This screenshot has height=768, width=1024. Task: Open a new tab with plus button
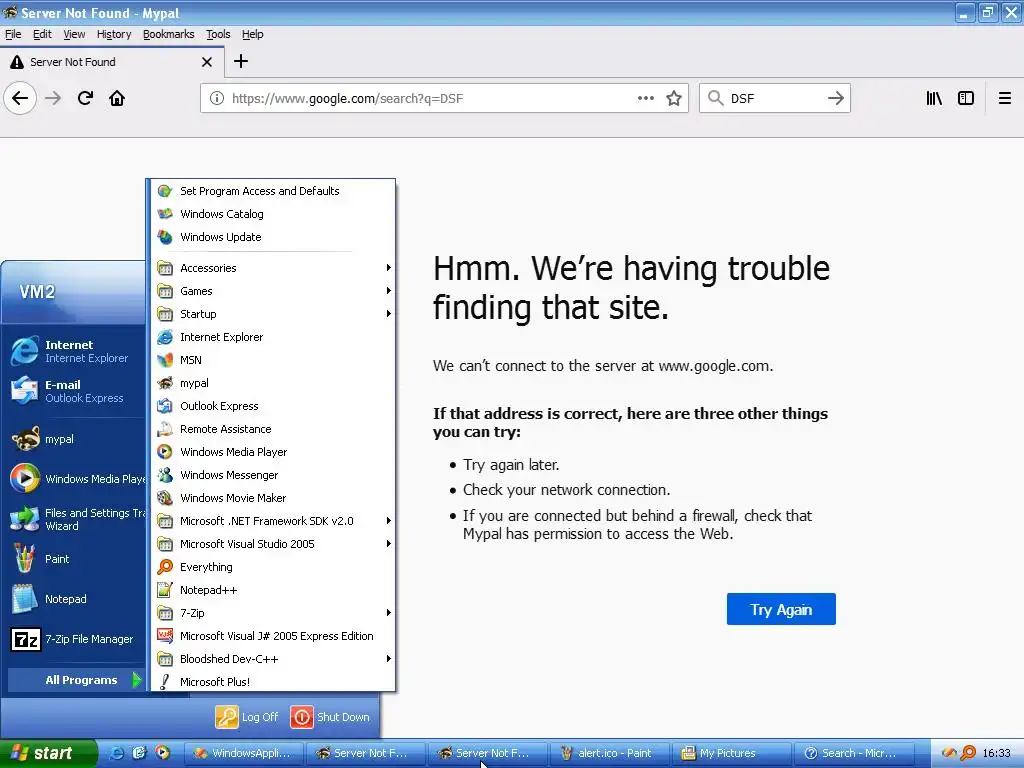241,61
